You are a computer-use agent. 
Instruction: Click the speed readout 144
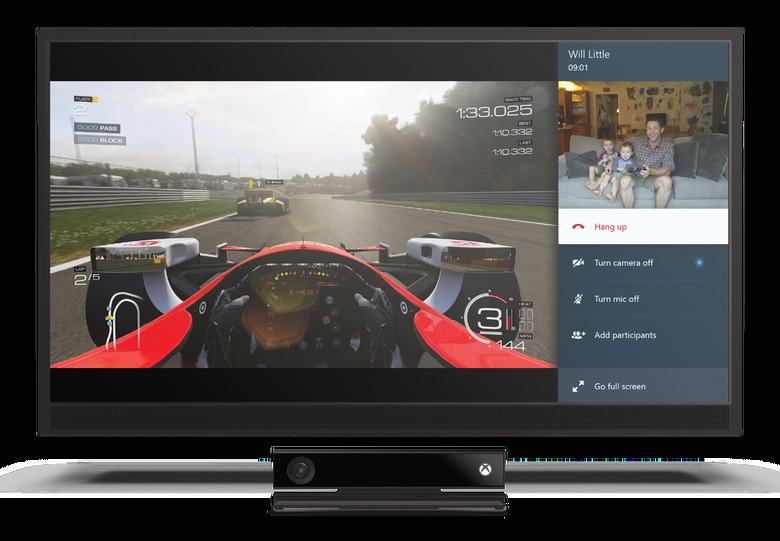click(512, 346)
